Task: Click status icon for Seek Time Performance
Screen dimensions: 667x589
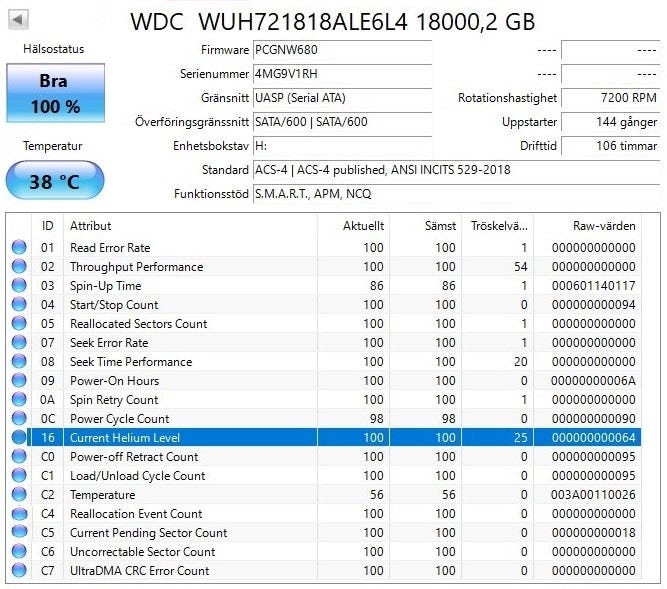Action: click(x=19, y=361)
